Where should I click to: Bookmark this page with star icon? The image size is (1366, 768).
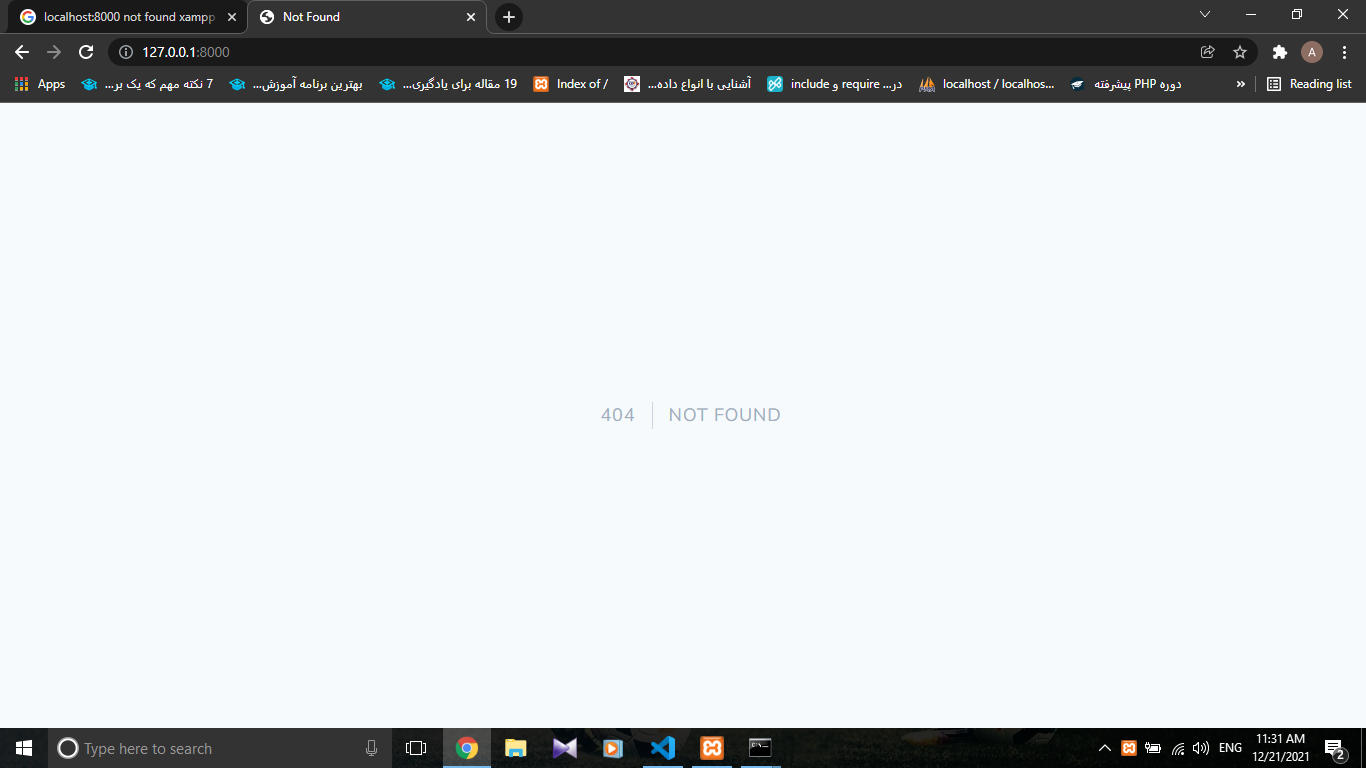tap(1240, 52)
